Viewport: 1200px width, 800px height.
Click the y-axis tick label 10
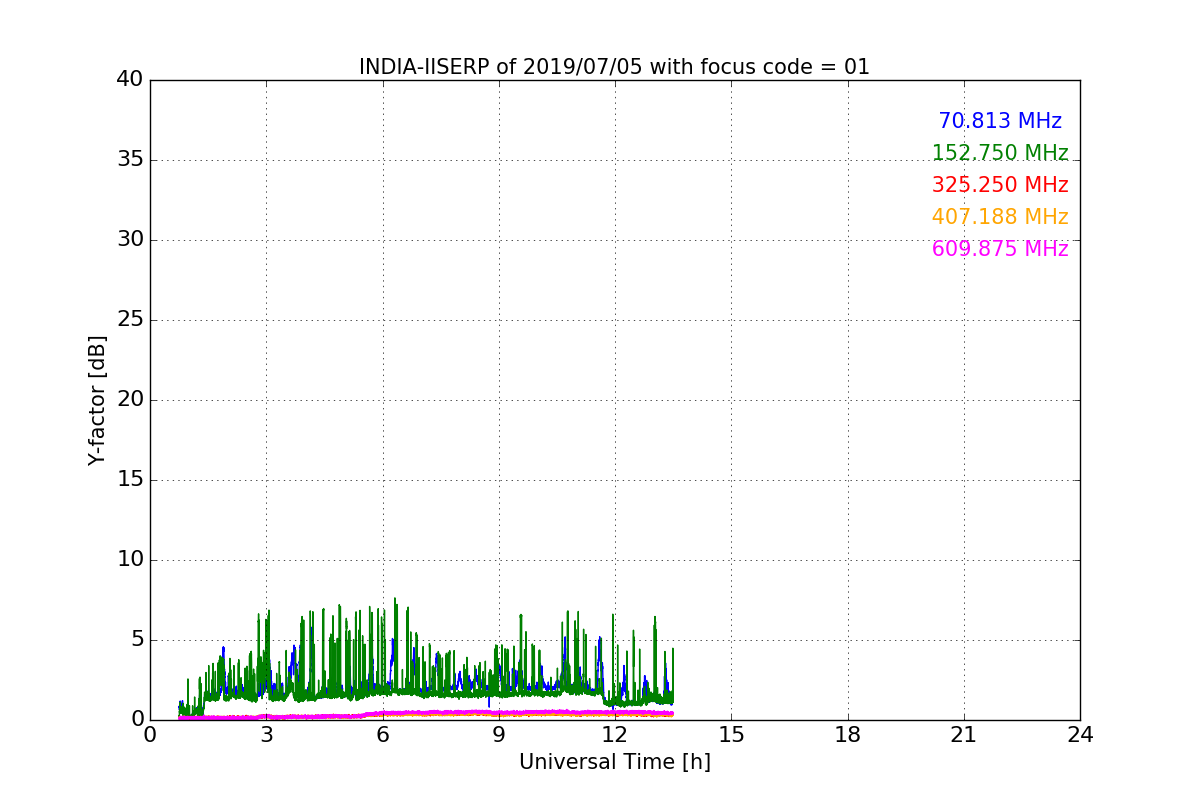tap(130, 560)
